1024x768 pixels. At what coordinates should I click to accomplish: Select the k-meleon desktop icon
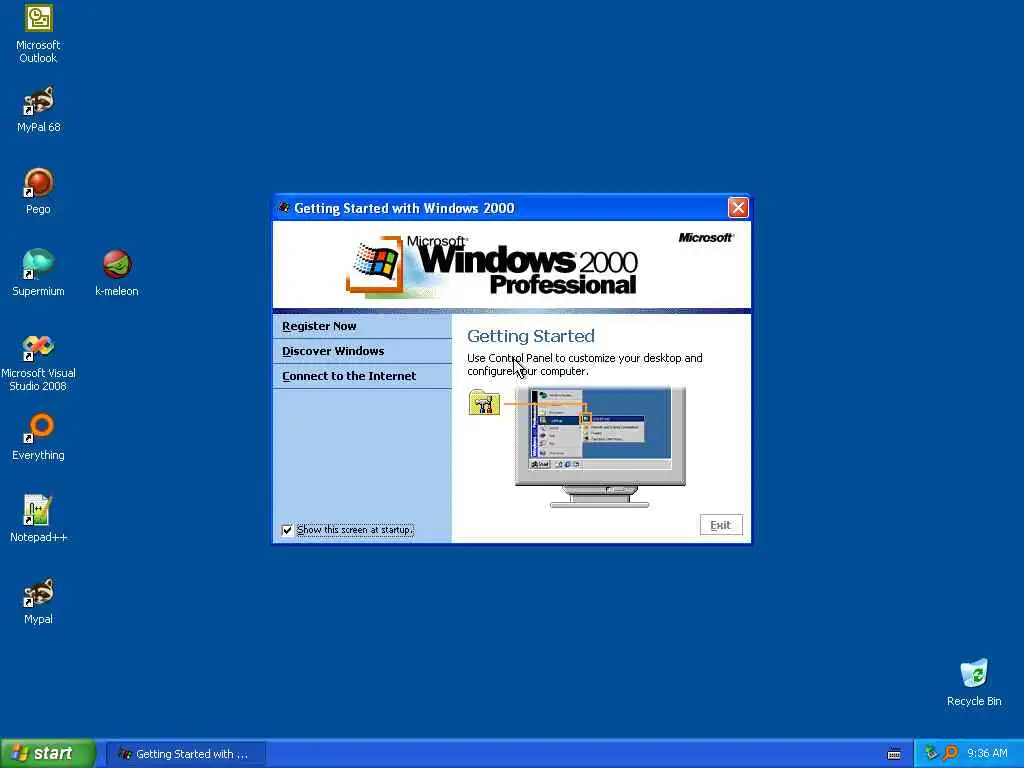click(x=117, y=273)
